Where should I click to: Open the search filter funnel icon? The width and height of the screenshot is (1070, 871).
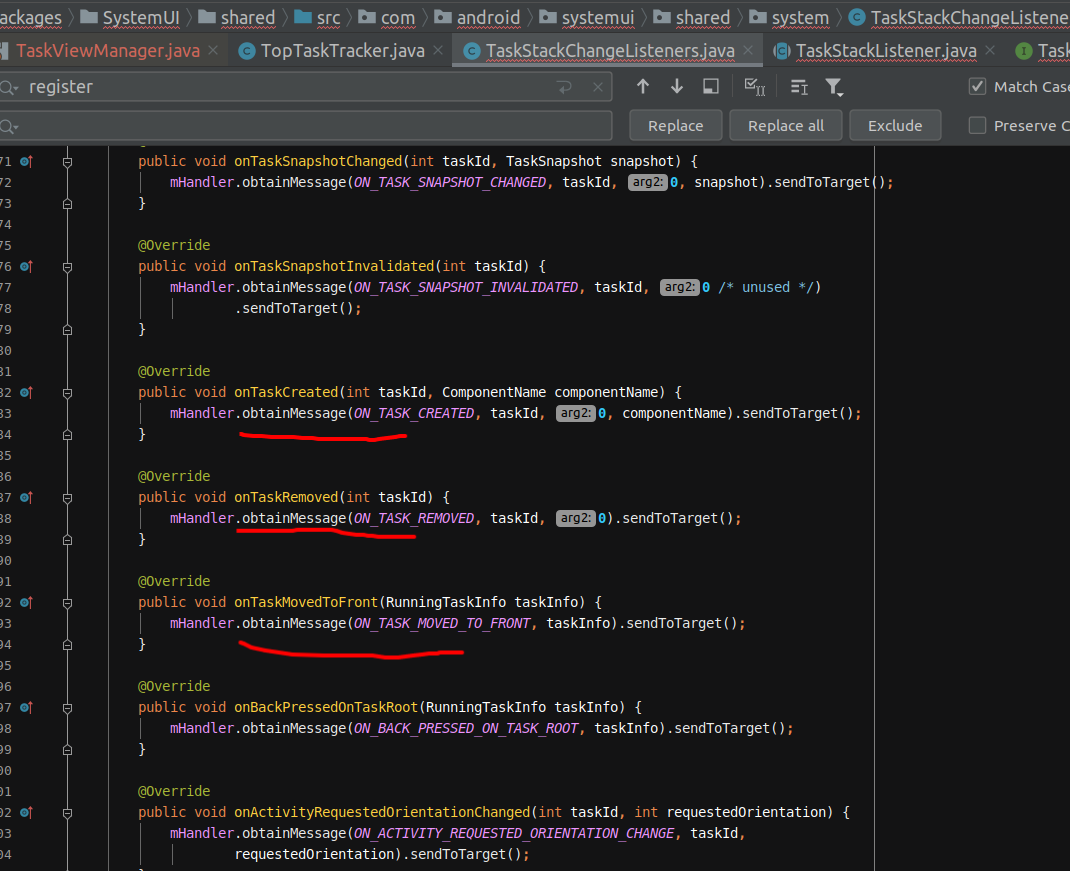tap(833, 87)
